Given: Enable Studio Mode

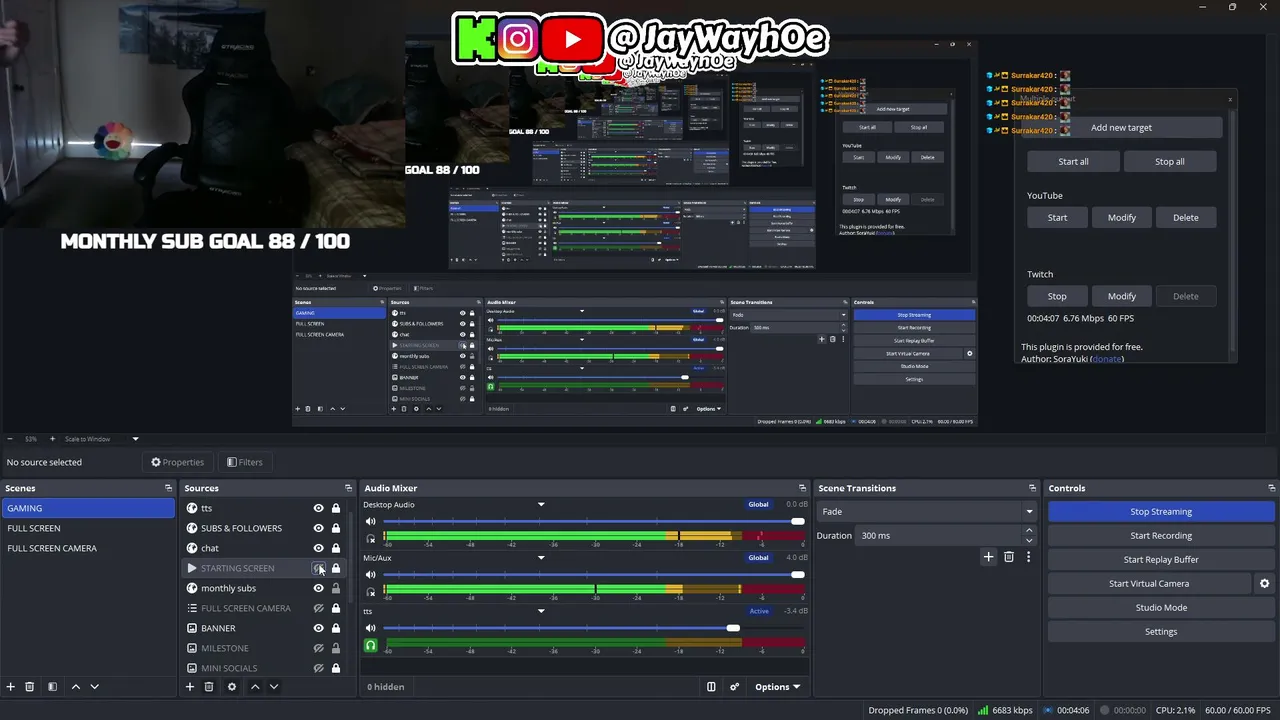Looking at the screenshot, I should tap(1161, 608).
